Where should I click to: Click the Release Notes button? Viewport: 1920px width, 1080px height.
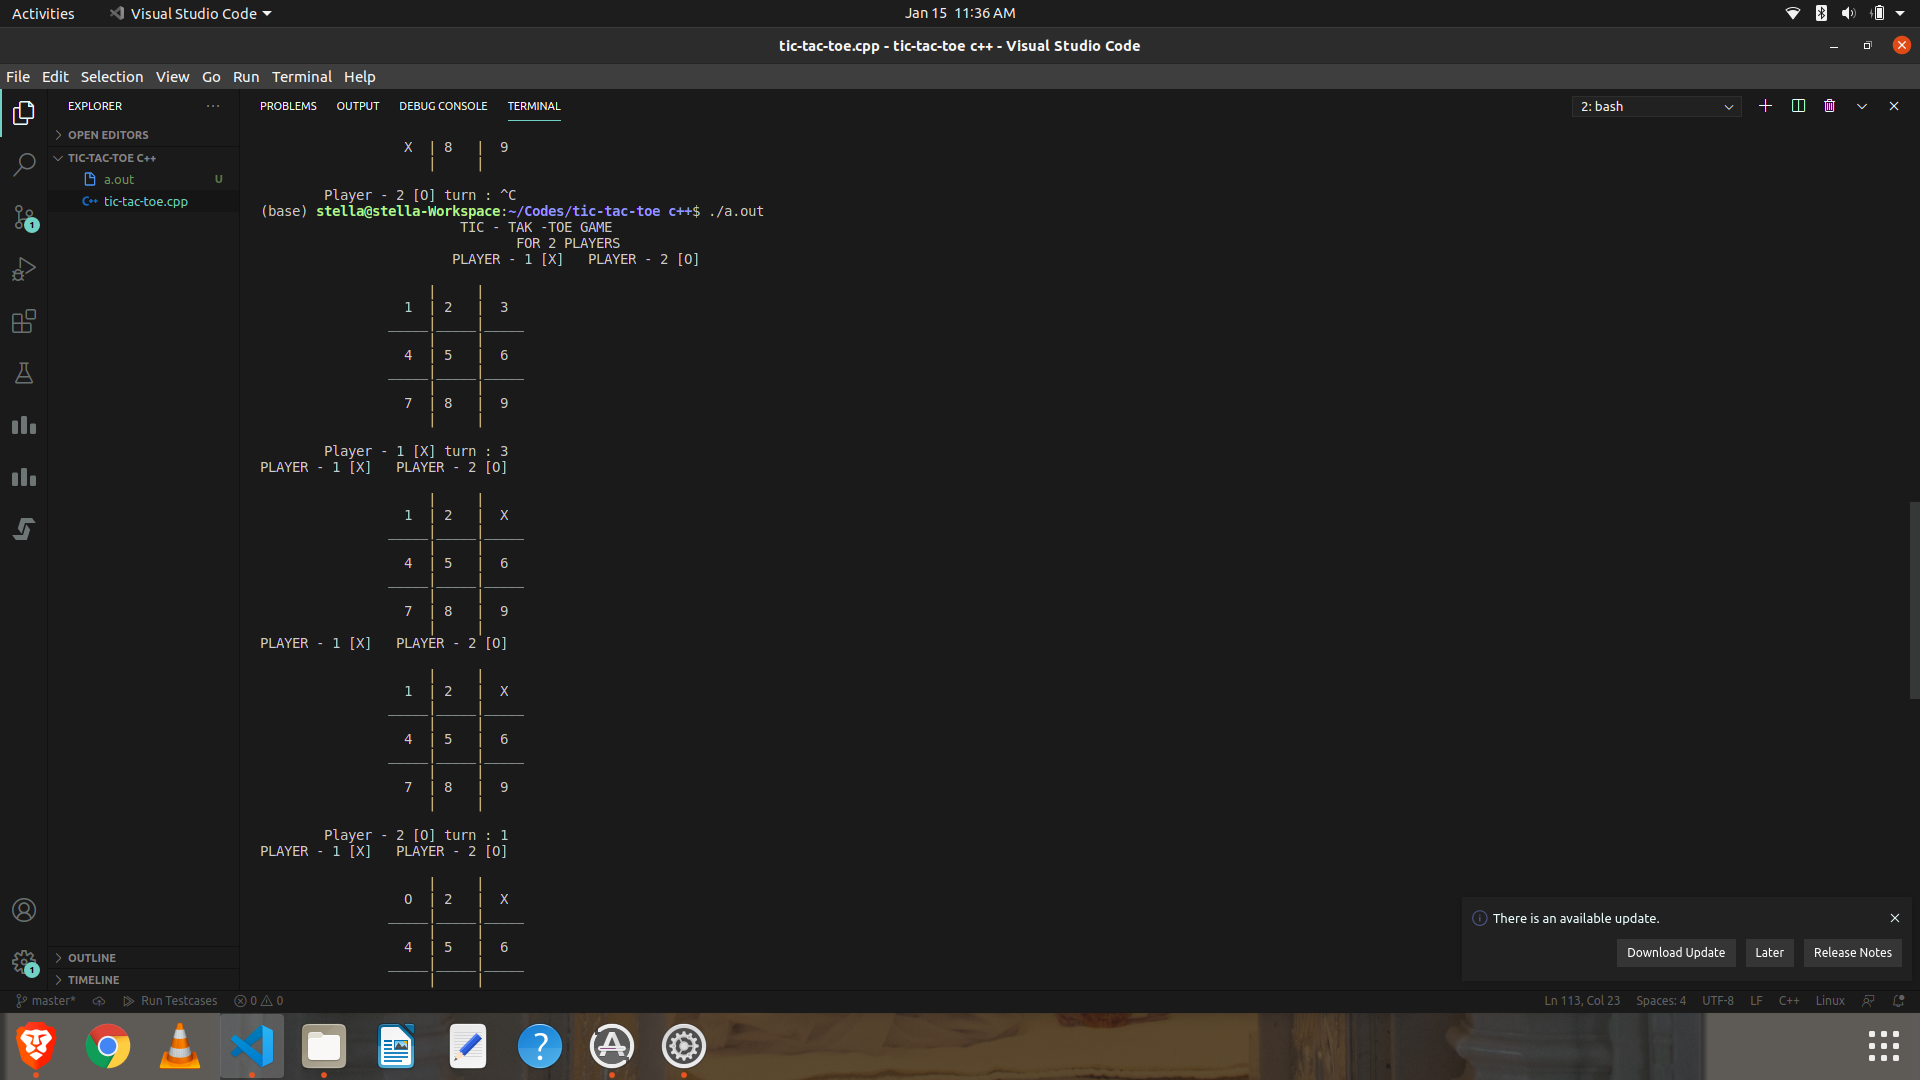(x=1852, y=953)
